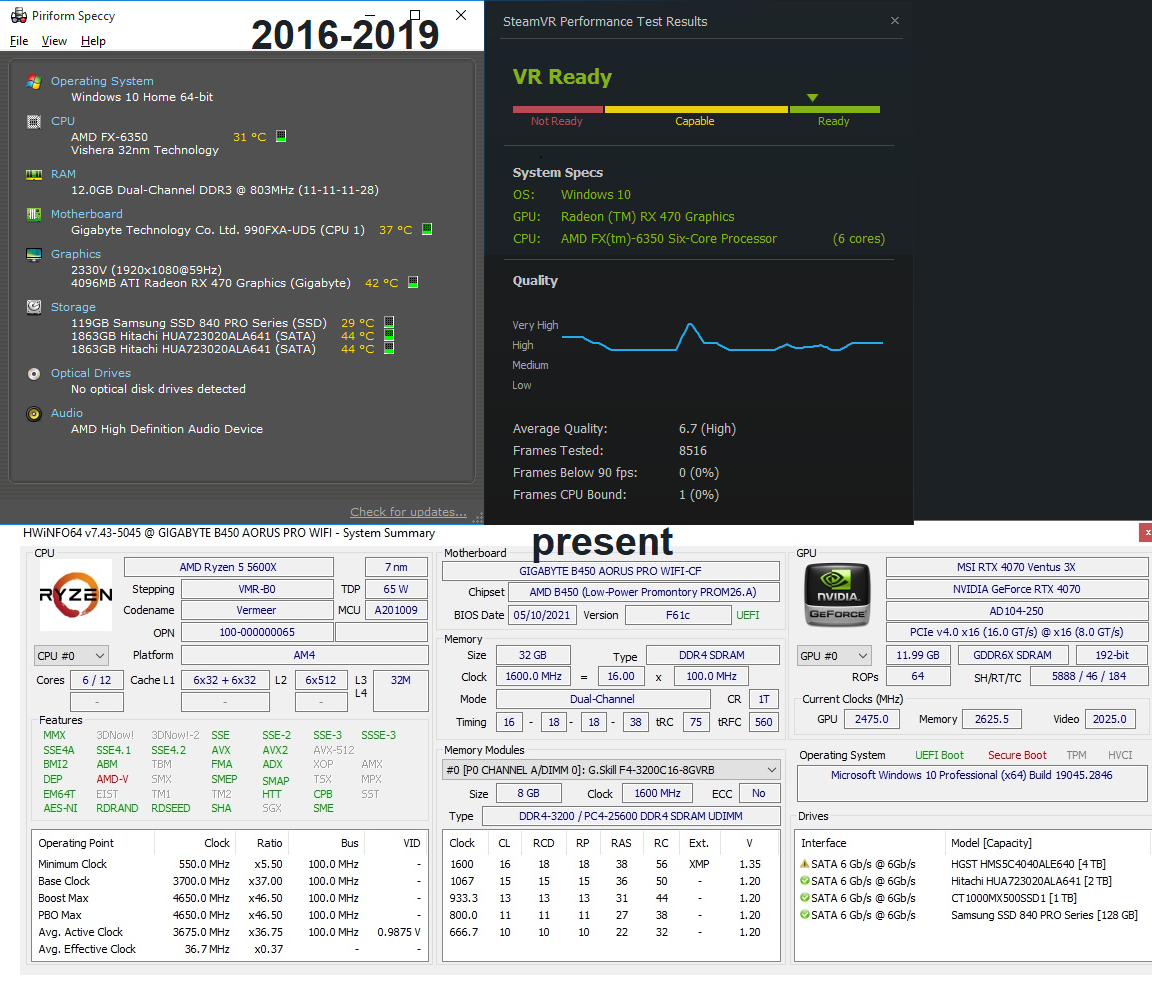
Task: Click the GPU clock value 2475.0
Action: coord(871,719)
